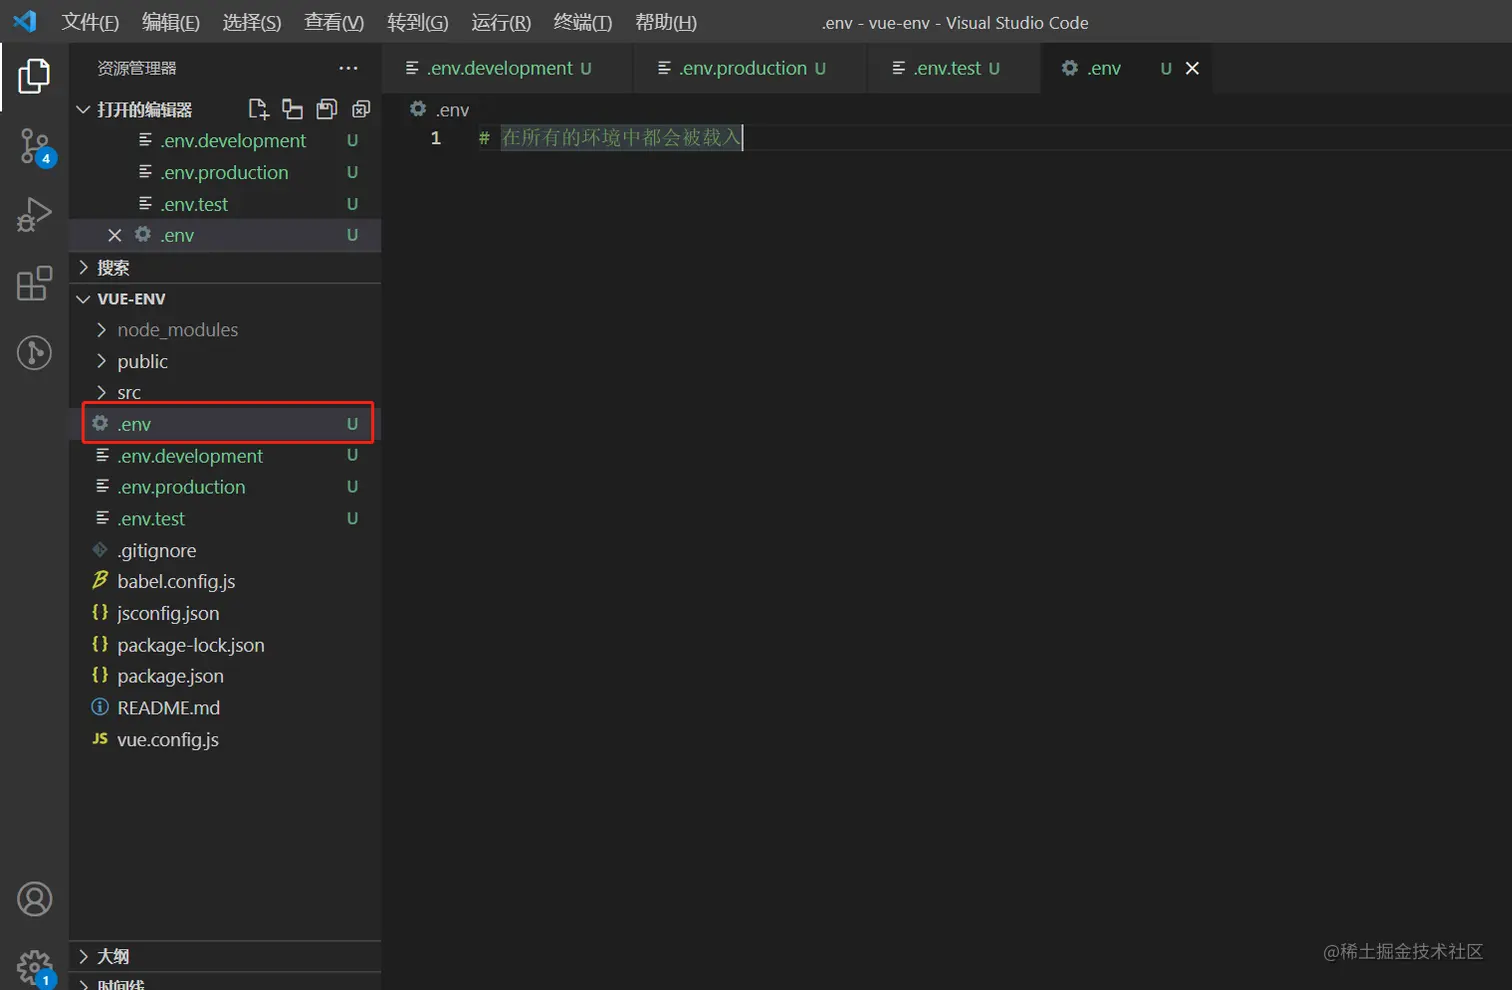1512x990 pixels.
Task: Open .gitignore file
Action: tap(226, 550)
